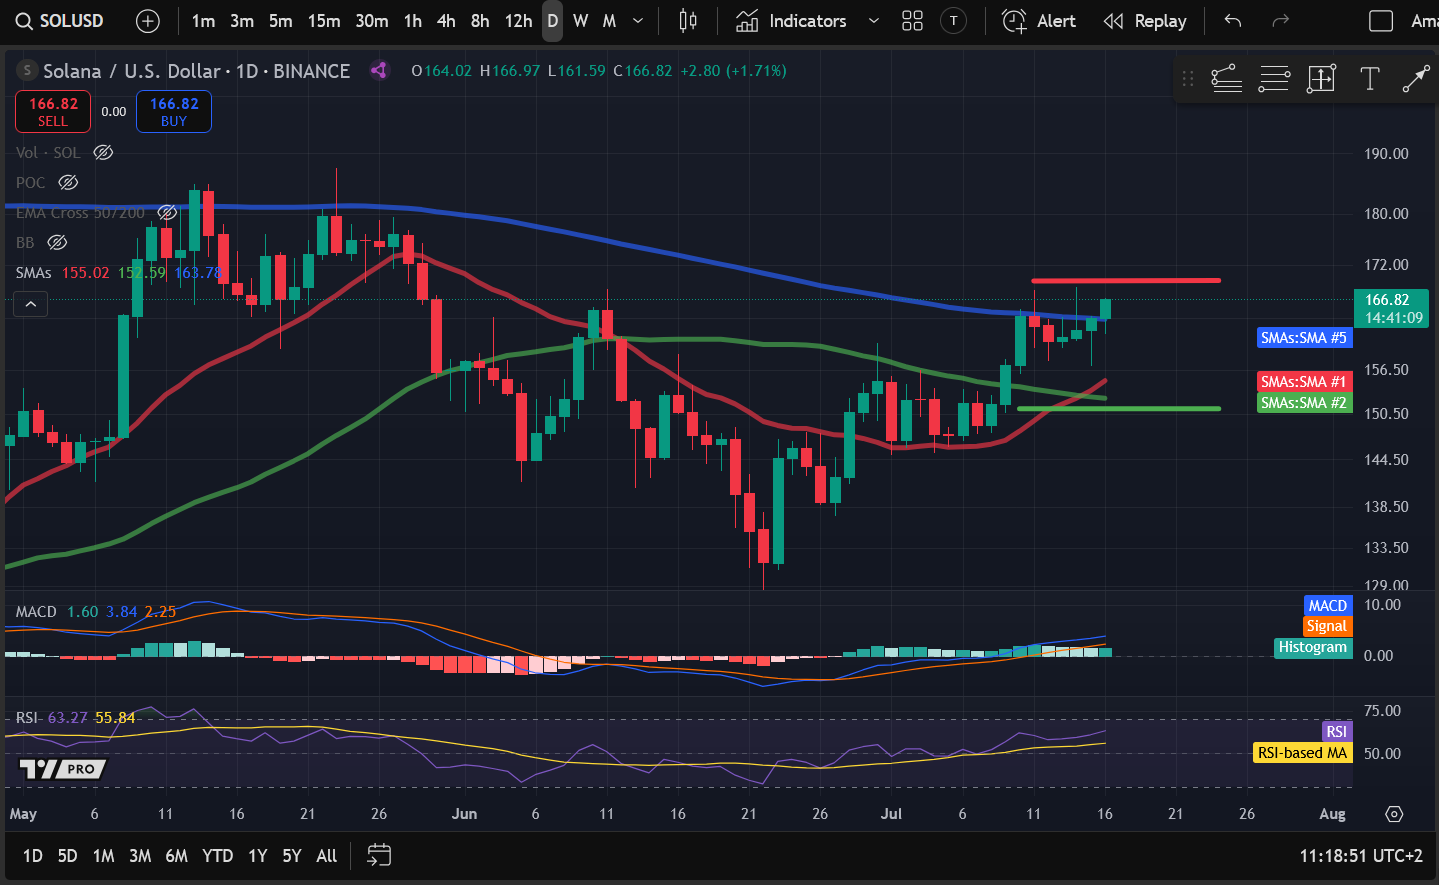Screen dimensions: 1439x885
Task: Select the arrow line drawing tool
Action: (x=1416, y=79)
